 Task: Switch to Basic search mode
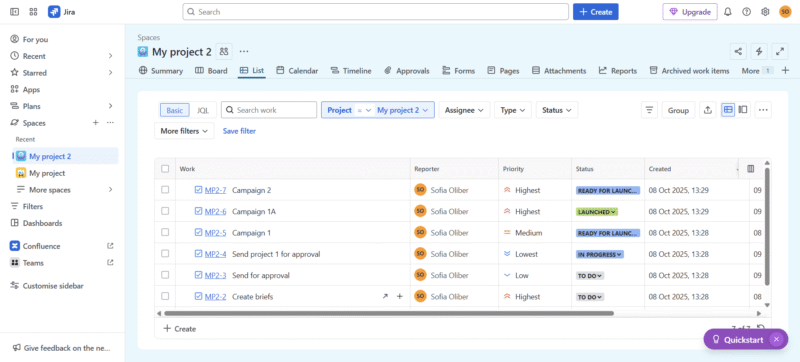tap(174, 110)
